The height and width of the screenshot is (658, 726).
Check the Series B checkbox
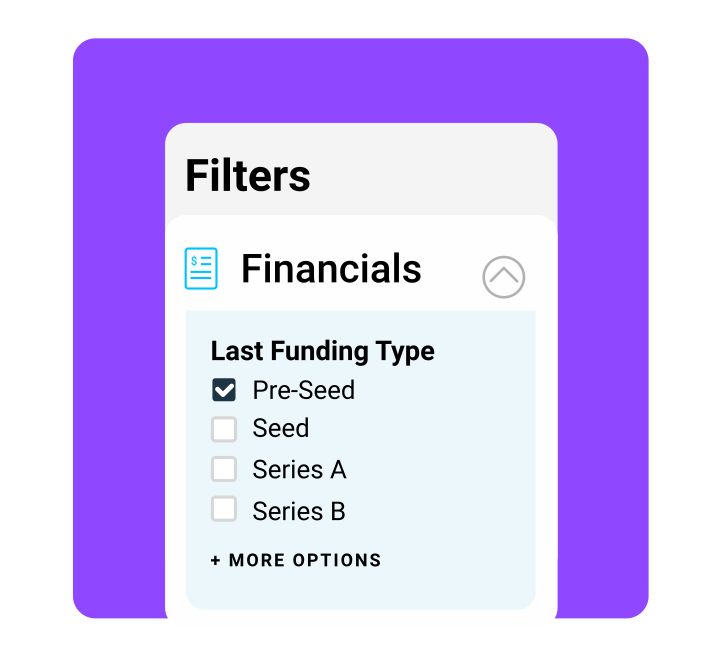point(224,509)
